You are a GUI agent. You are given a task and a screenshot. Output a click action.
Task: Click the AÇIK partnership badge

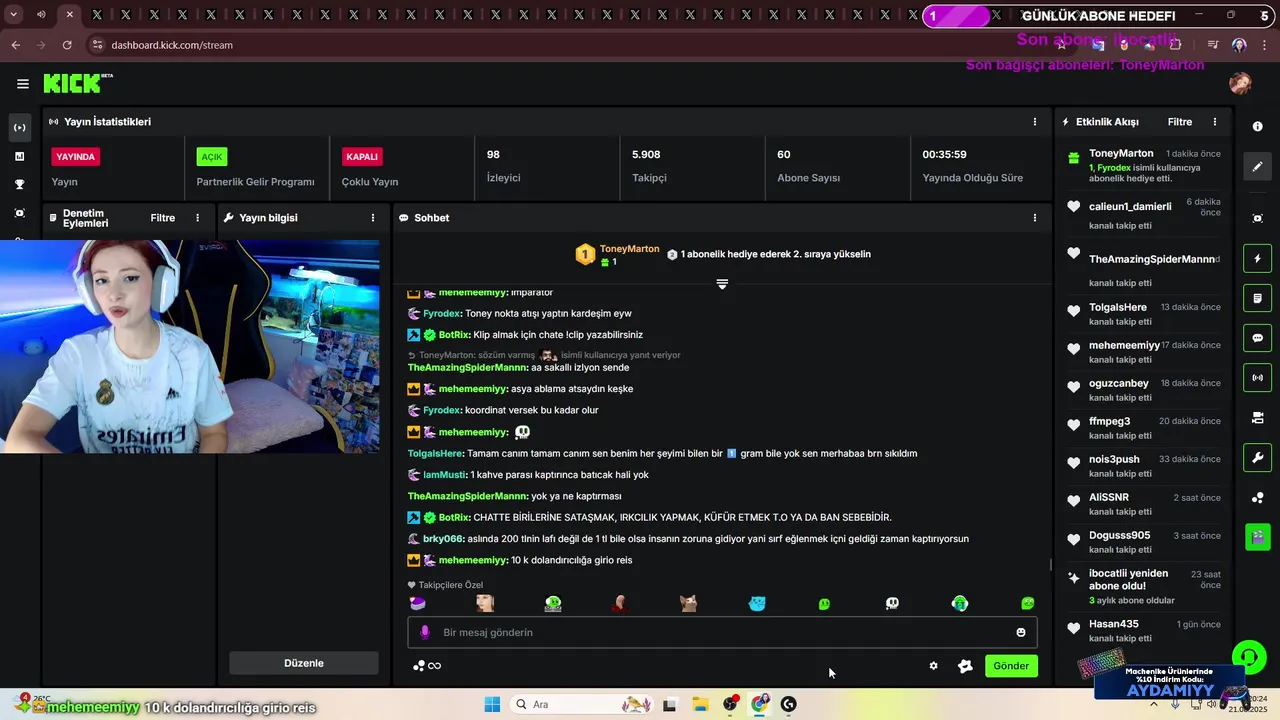pos(212,157)
